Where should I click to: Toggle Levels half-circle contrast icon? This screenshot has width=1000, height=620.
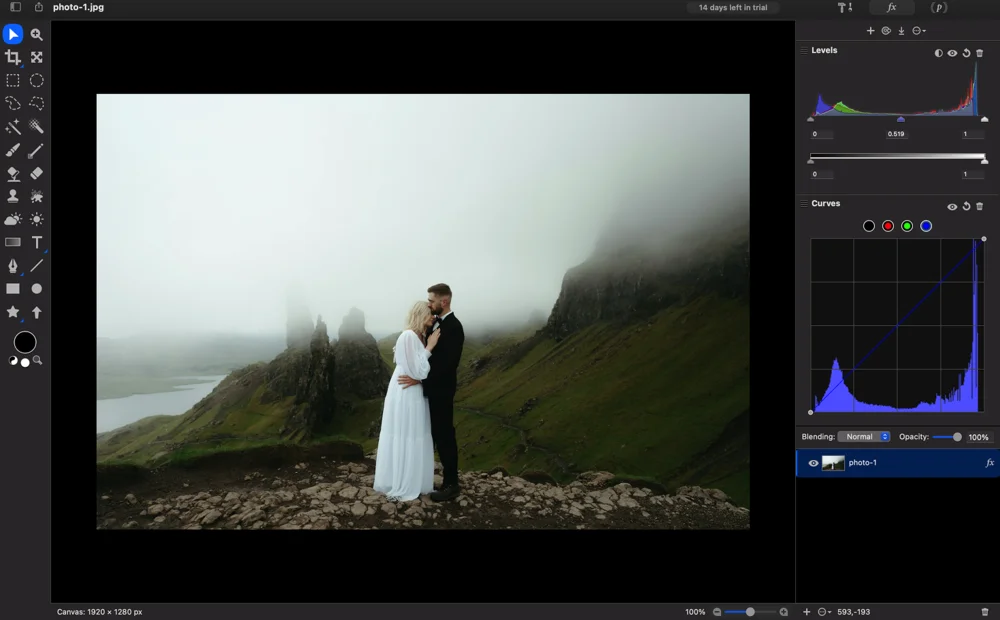pyautogui.click(x=938, y=54)
